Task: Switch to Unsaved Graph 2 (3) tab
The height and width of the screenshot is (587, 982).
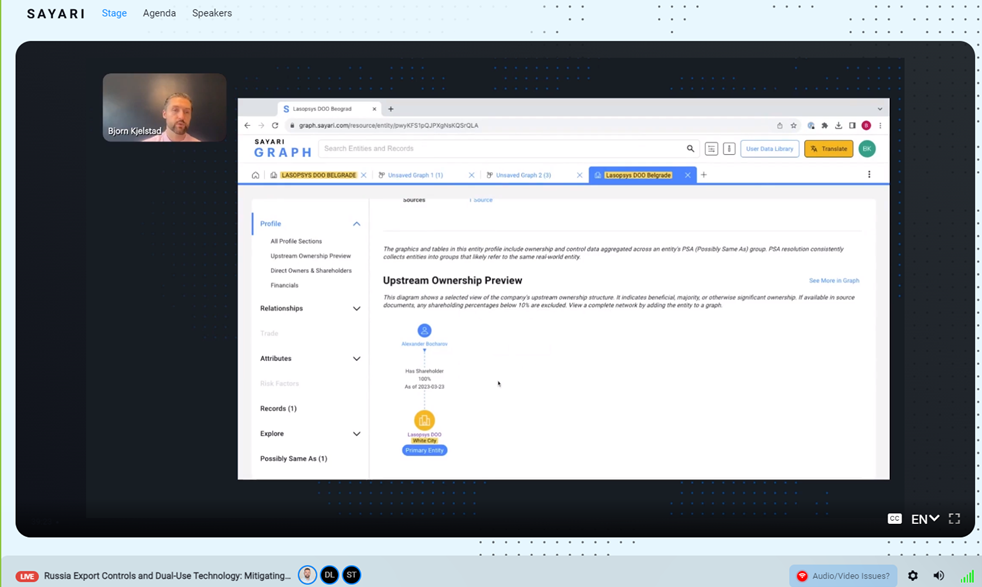Action: 523,175
